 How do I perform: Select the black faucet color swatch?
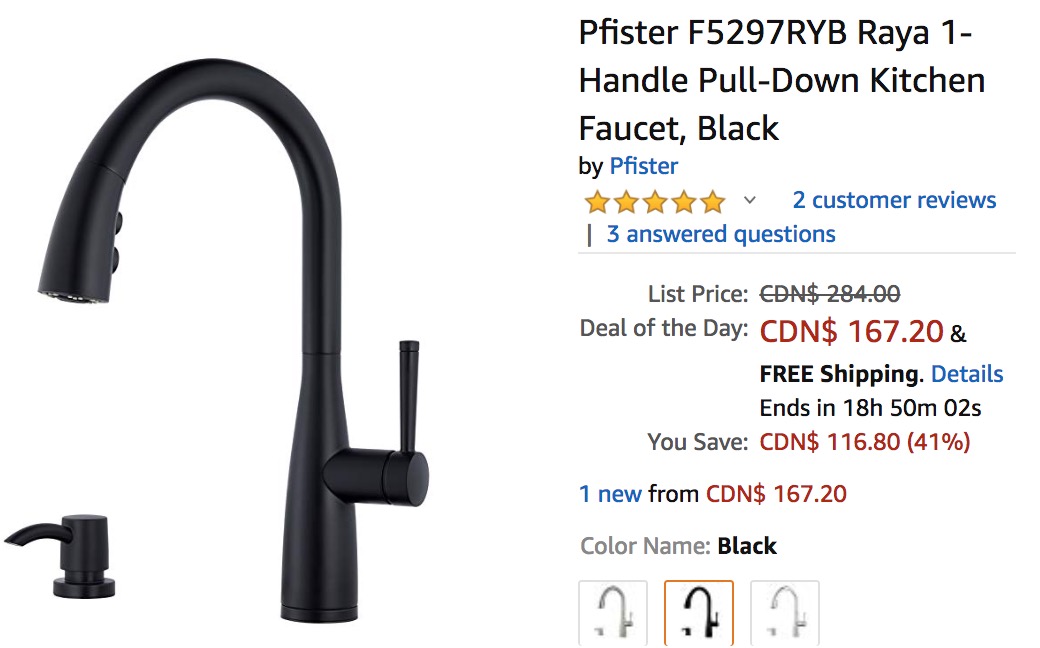(698, 612)
